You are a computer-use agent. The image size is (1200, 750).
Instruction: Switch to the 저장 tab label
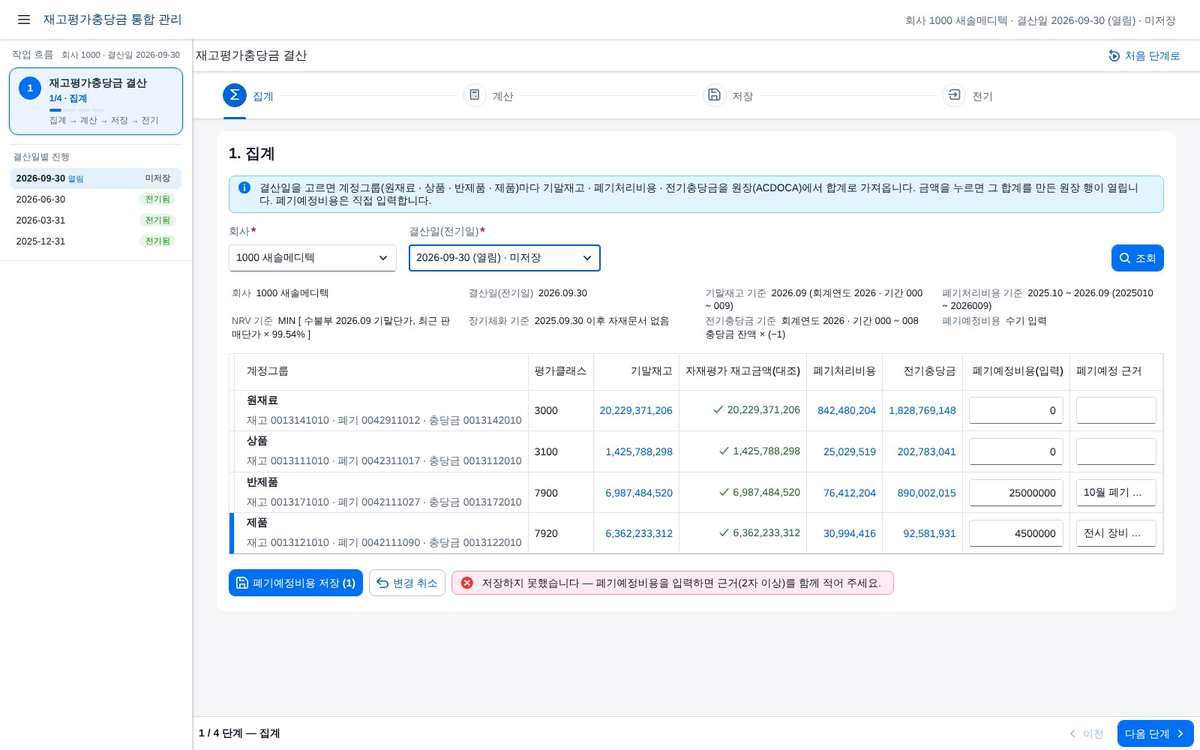point(743,97)
